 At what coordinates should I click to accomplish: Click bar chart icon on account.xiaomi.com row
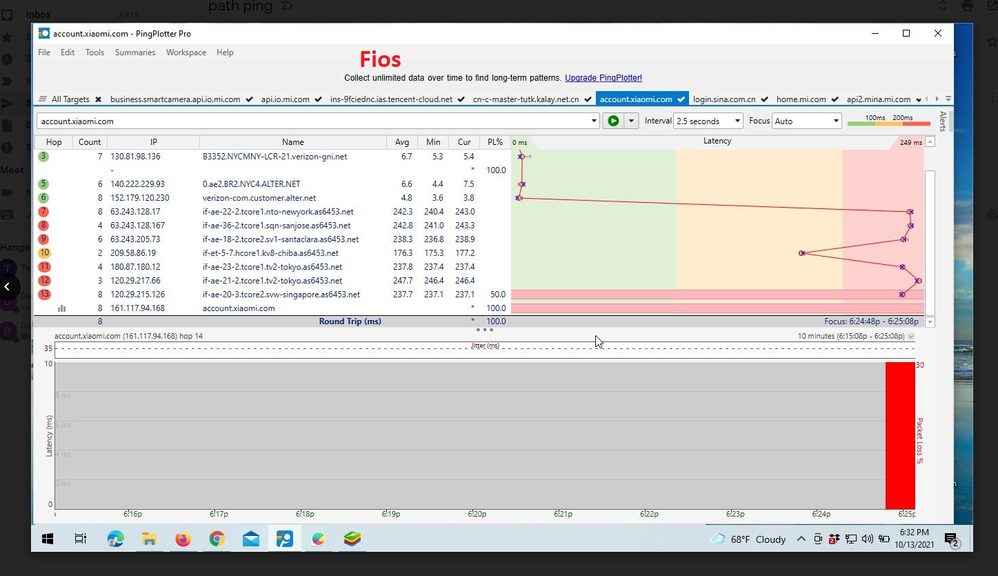(62, 308)
